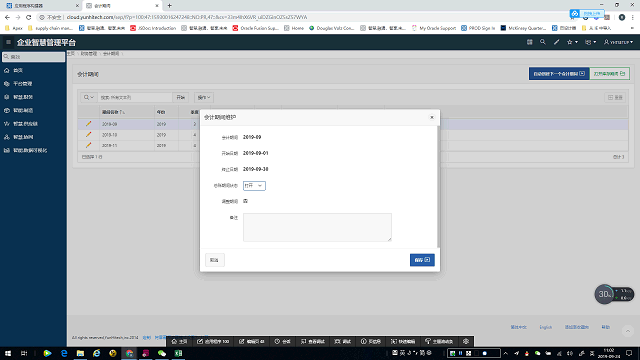640x360 pixels.
Task: Click the Go button beside the report search
Action: (180, 98)
